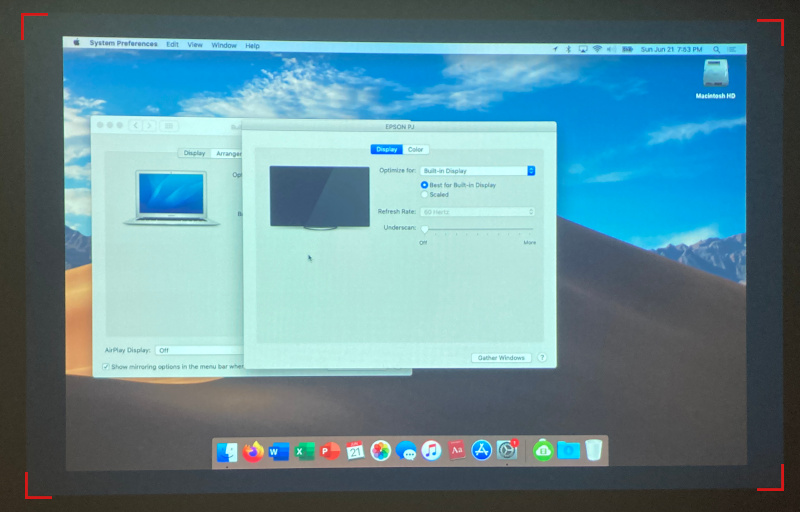Select Display tab in EPSON PJ window
Viewport: 800px width, 512px height.
(386, 149)
